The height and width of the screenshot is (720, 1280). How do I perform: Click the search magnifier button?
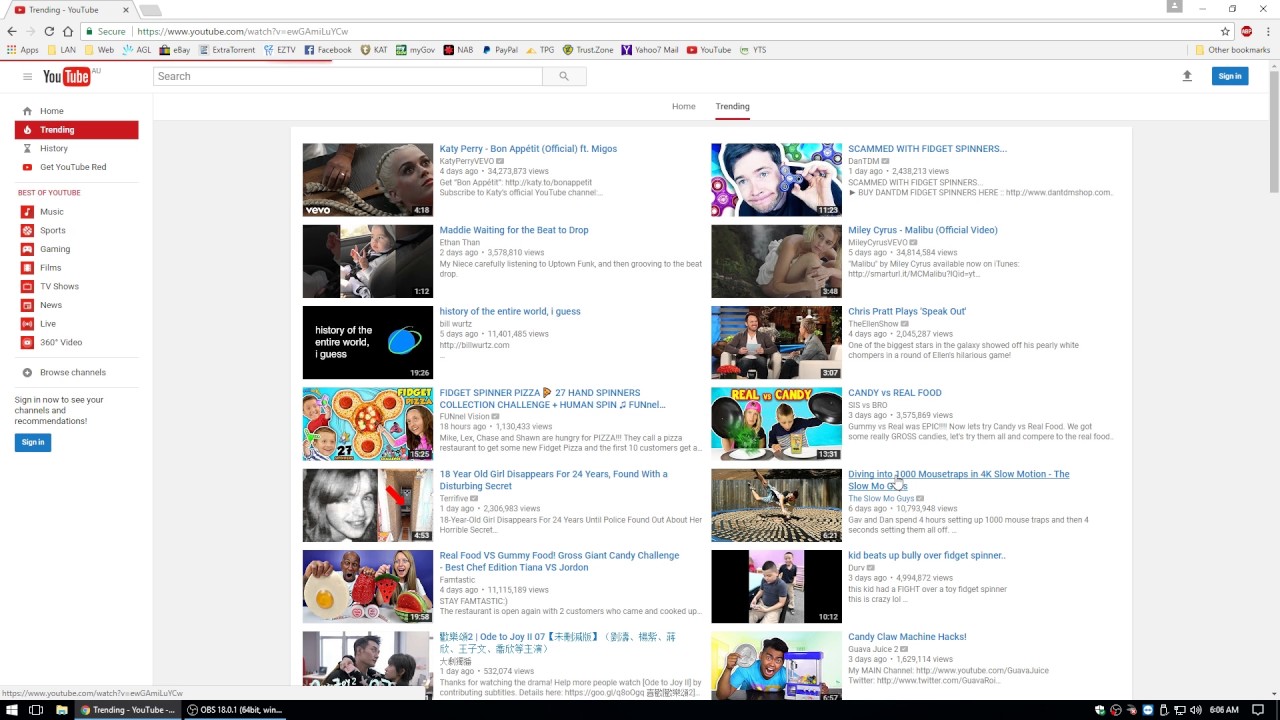point(564,76)
